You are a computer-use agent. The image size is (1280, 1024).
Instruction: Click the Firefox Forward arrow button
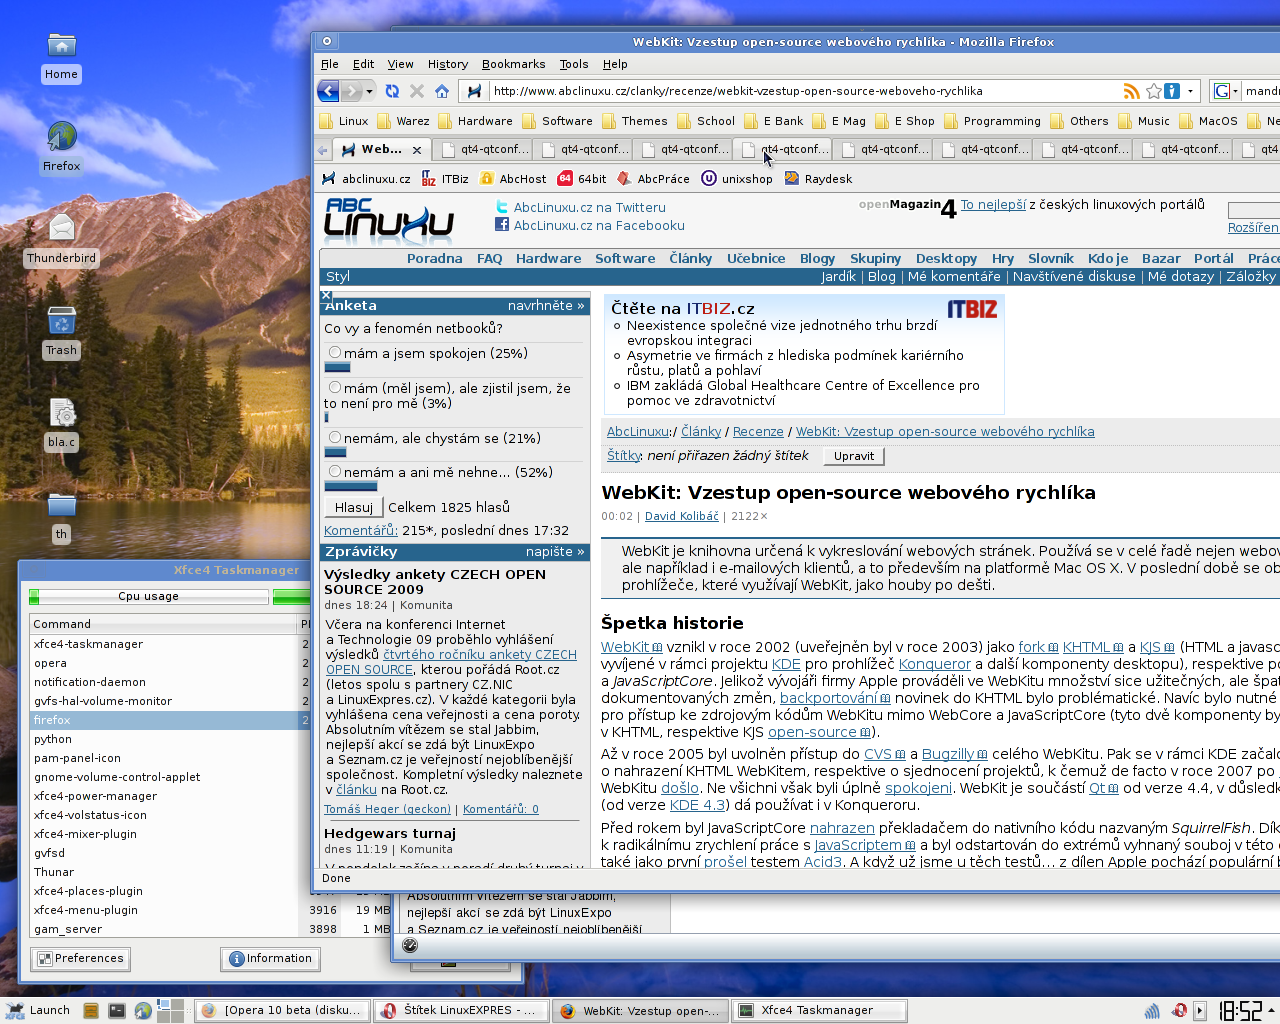click(x=351, y=91)
